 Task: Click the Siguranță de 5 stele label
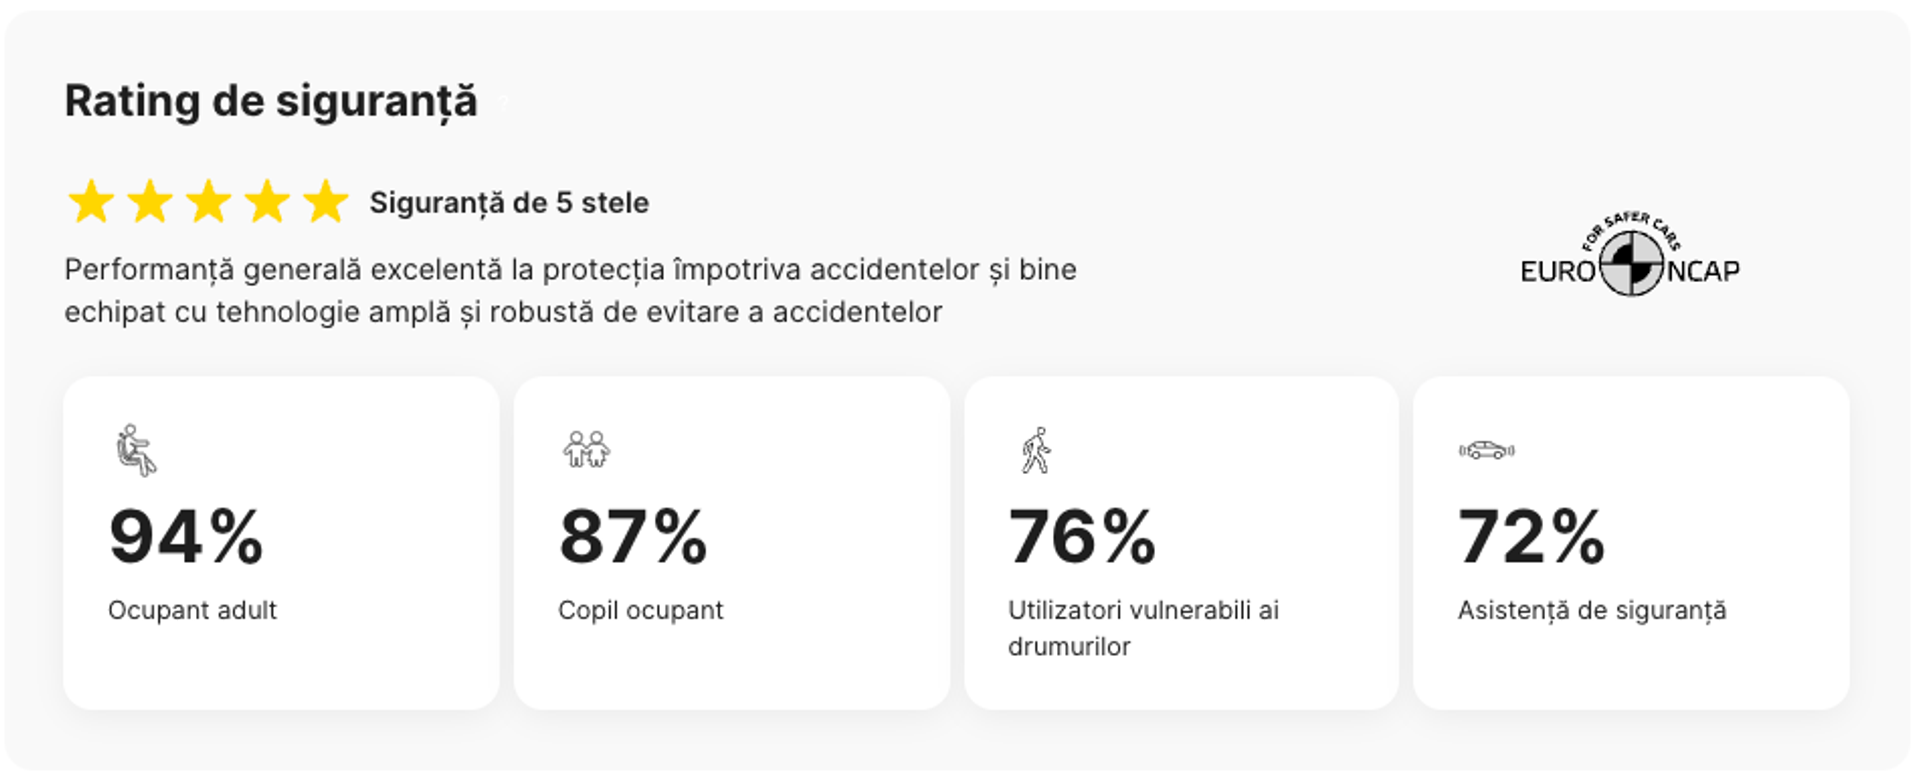point(508,202)
